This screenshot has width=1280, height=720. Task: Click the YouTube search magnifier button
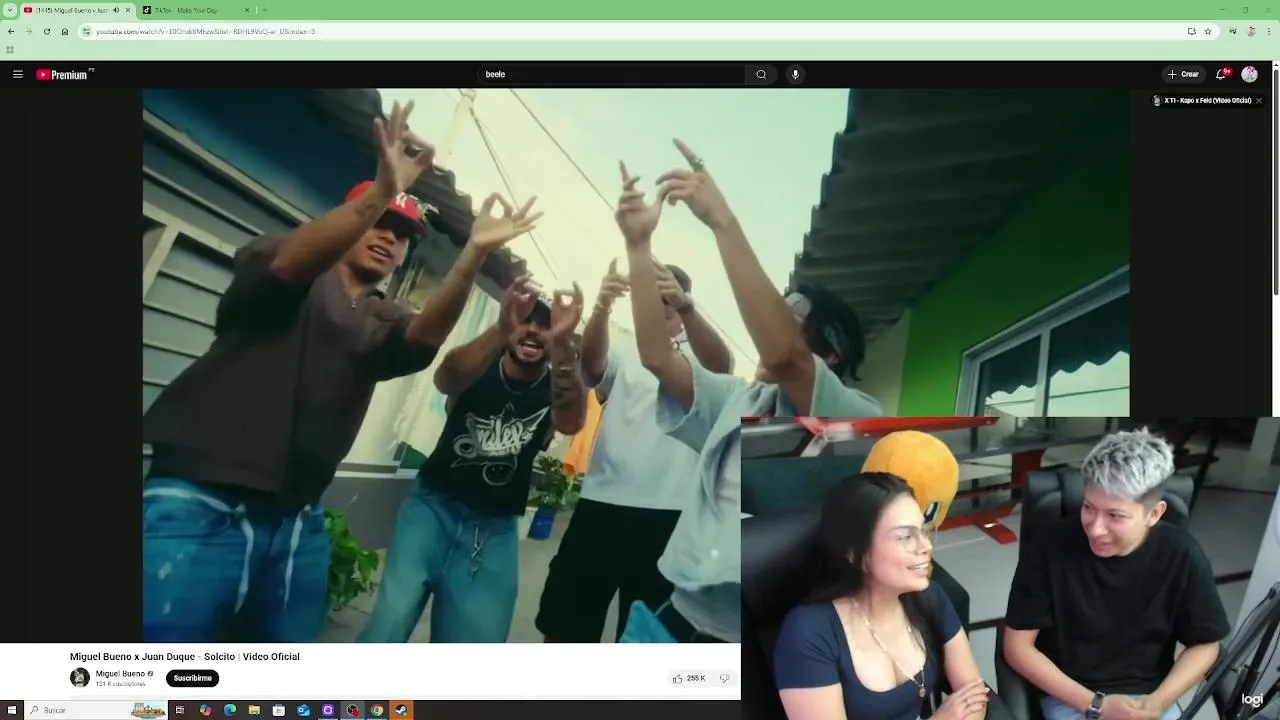[x=761, y=74]
